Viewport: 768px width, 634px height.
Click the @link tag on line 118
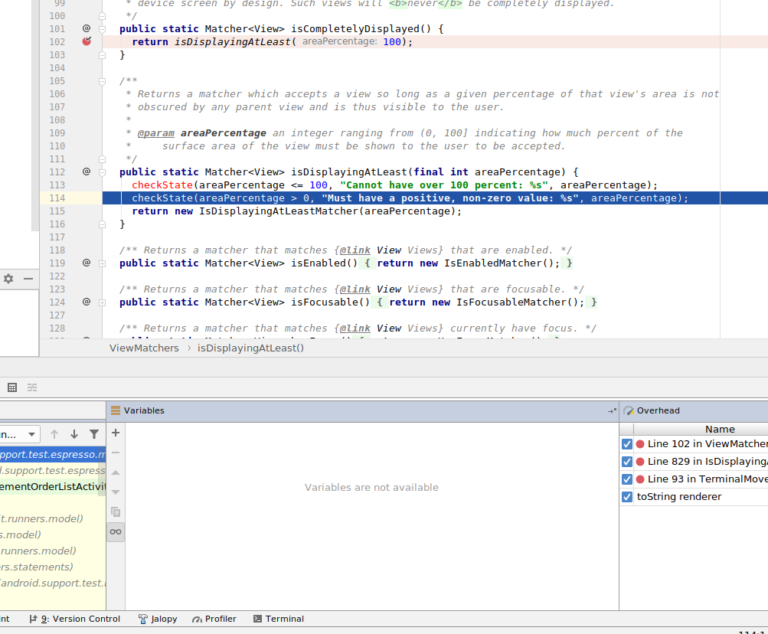pyautogui.click(x=355, y=250)
